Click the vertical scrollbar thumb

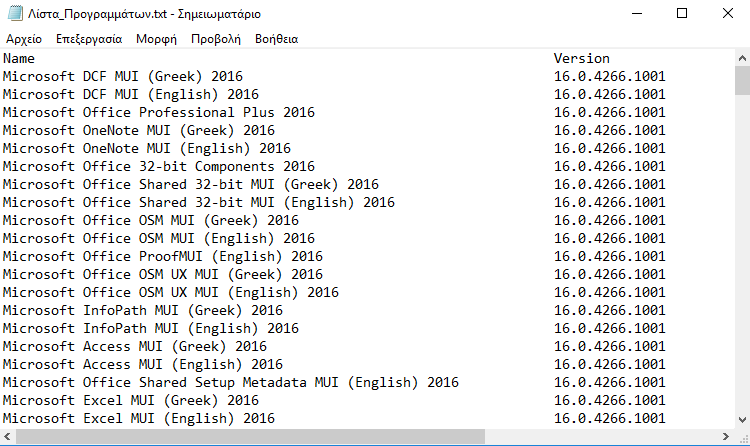pyautogui.click(x=742, y=81)
